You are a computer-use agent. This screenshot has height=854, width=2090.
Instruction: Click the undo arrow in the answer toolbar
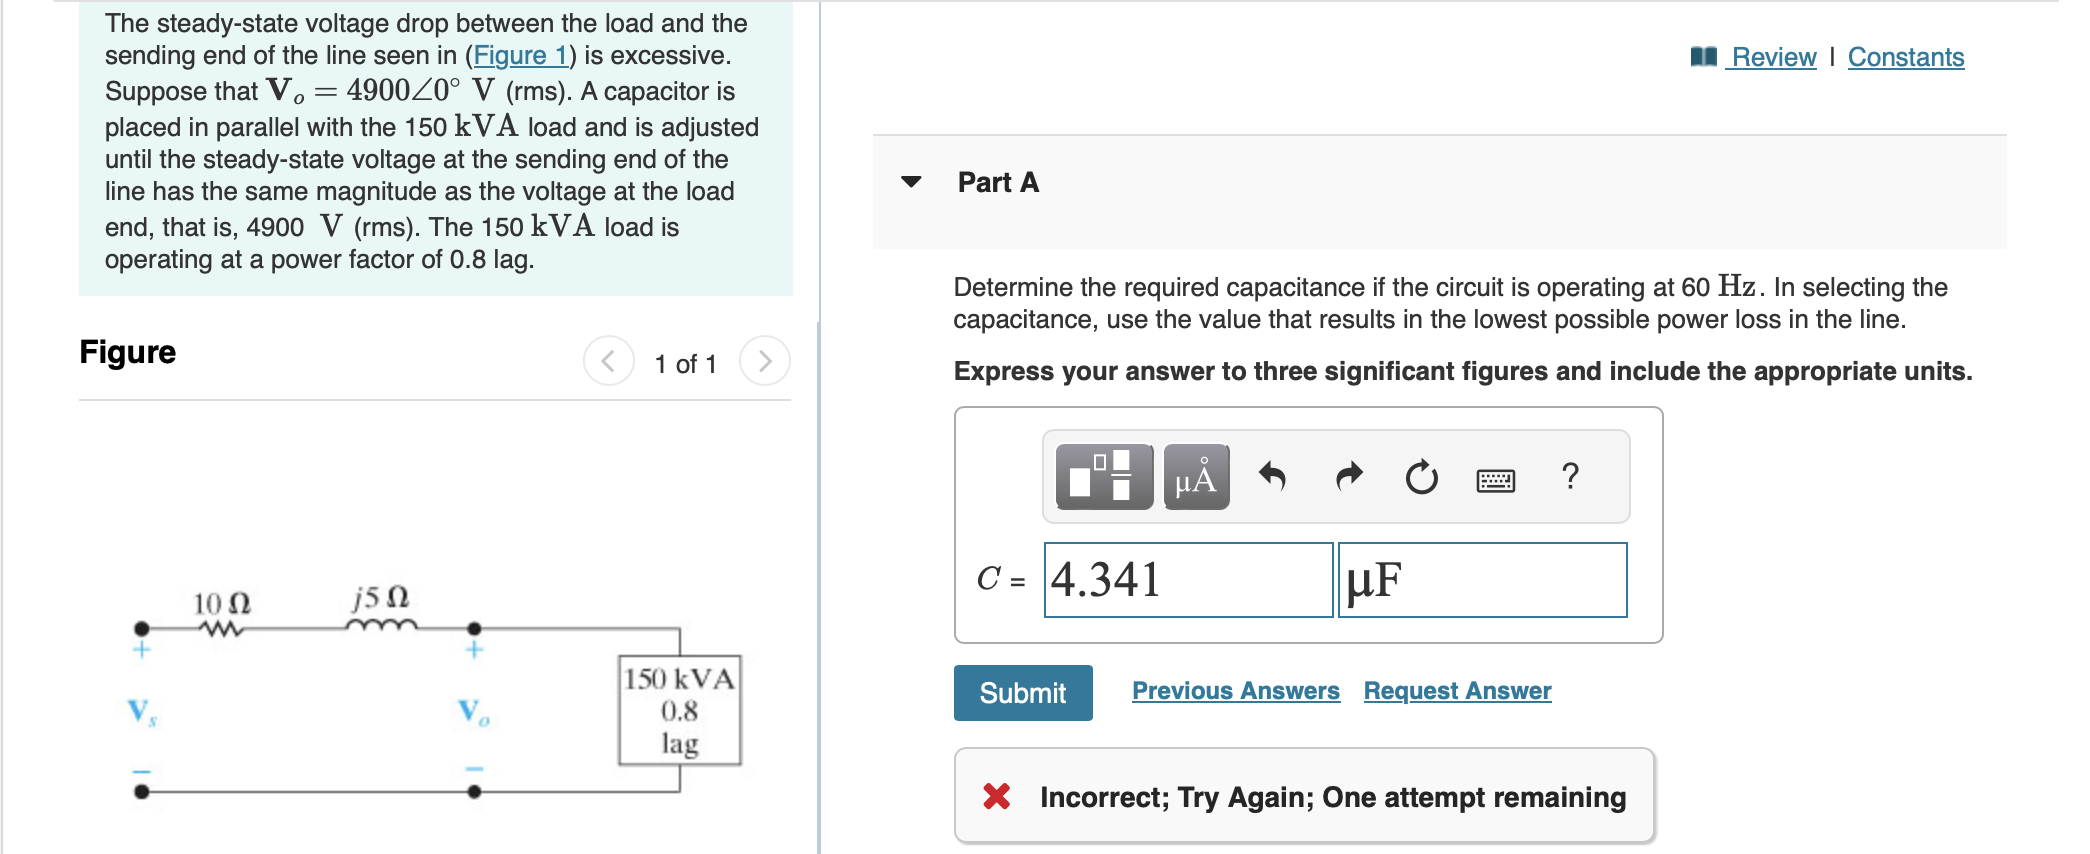[x=1274, y=477]
